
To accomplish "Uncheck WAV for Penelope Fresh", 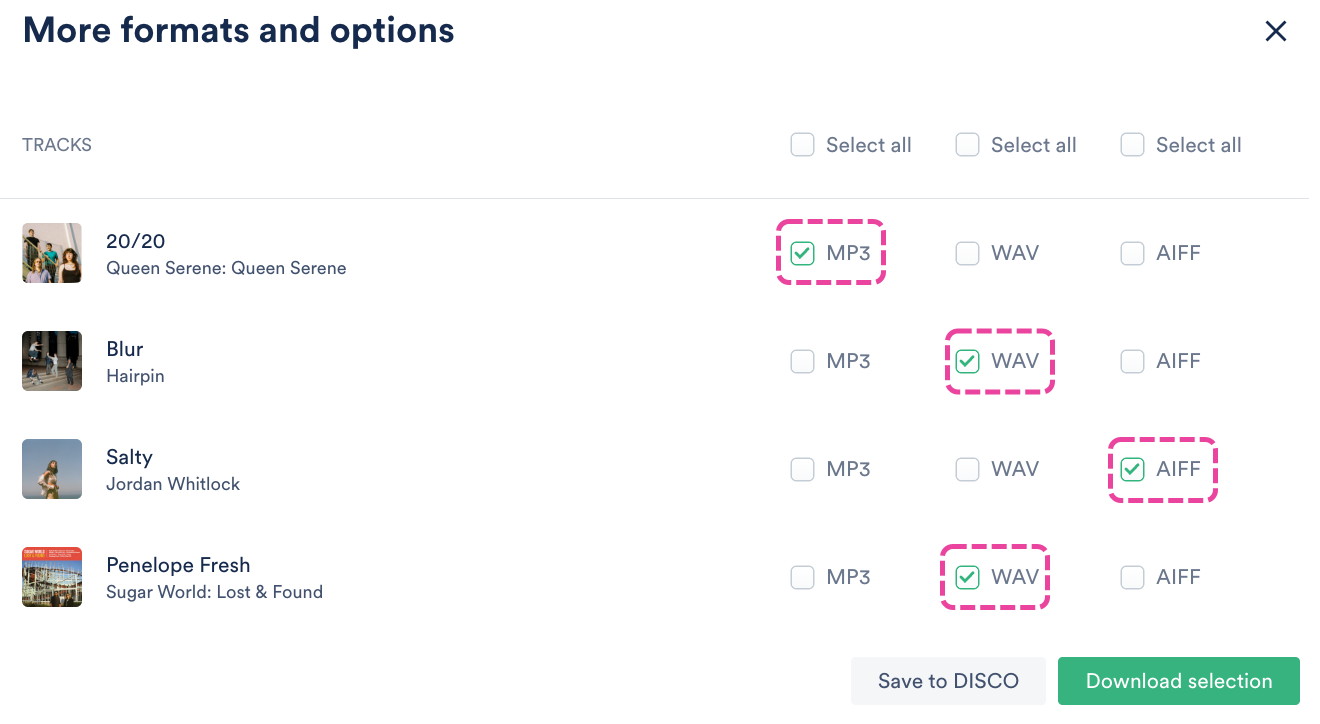I will [x=967, y=577].
